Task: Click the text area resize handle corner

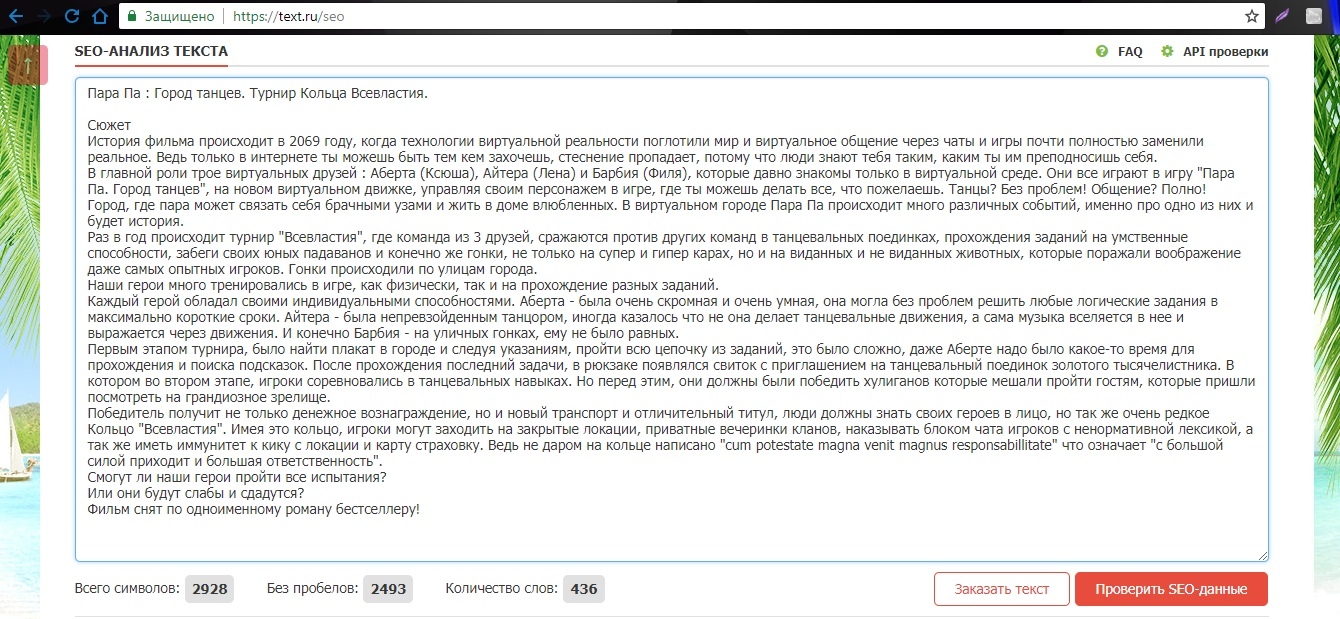Action: [x=1263, y=555]
